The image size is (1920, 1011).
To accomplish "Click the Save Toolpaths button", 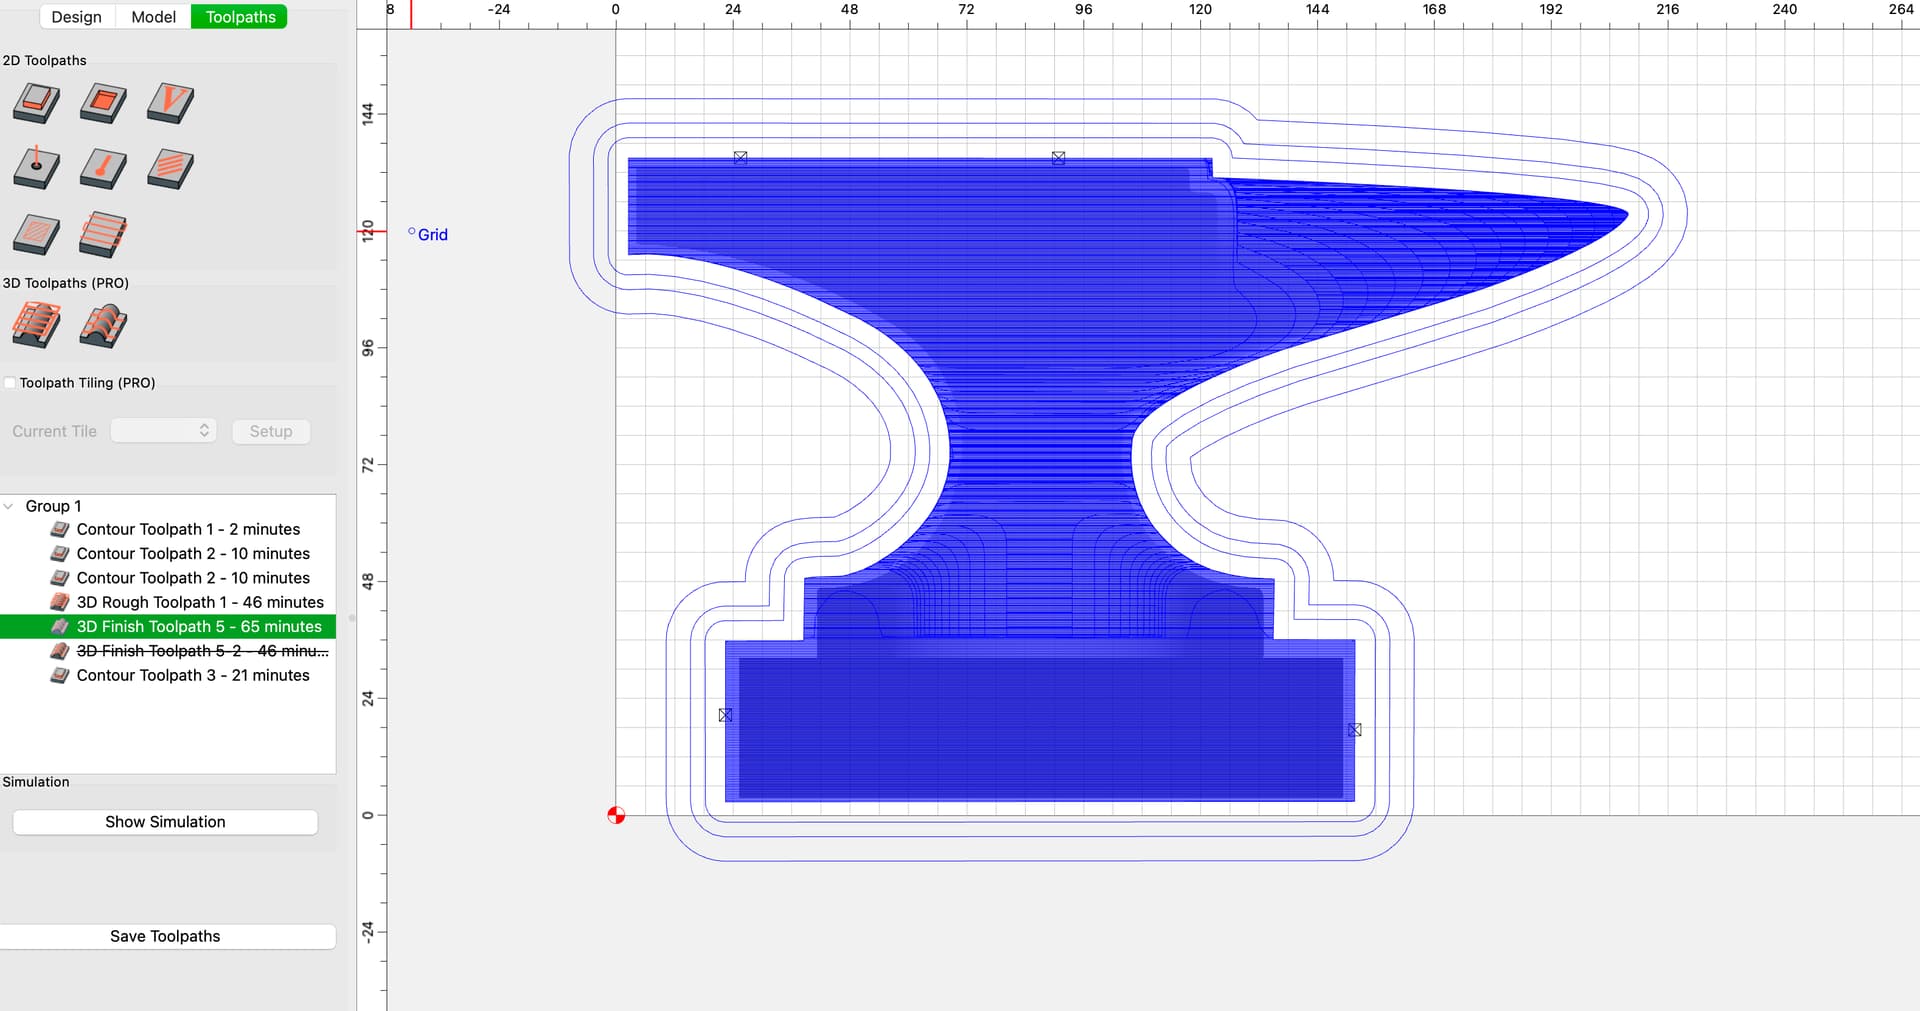I will pyautogui.click(x=165, y=936).
